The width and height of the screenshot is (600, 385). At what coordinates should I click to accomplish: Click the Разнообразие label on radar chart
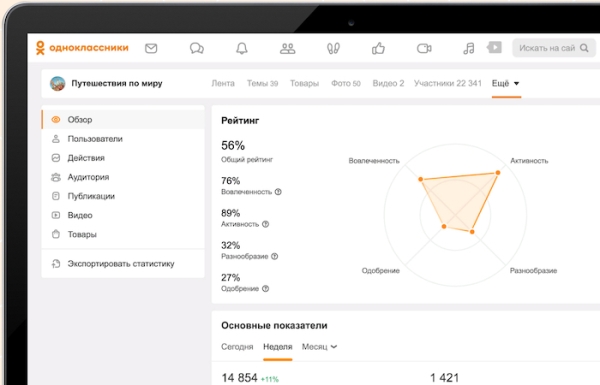coord(533,271)
